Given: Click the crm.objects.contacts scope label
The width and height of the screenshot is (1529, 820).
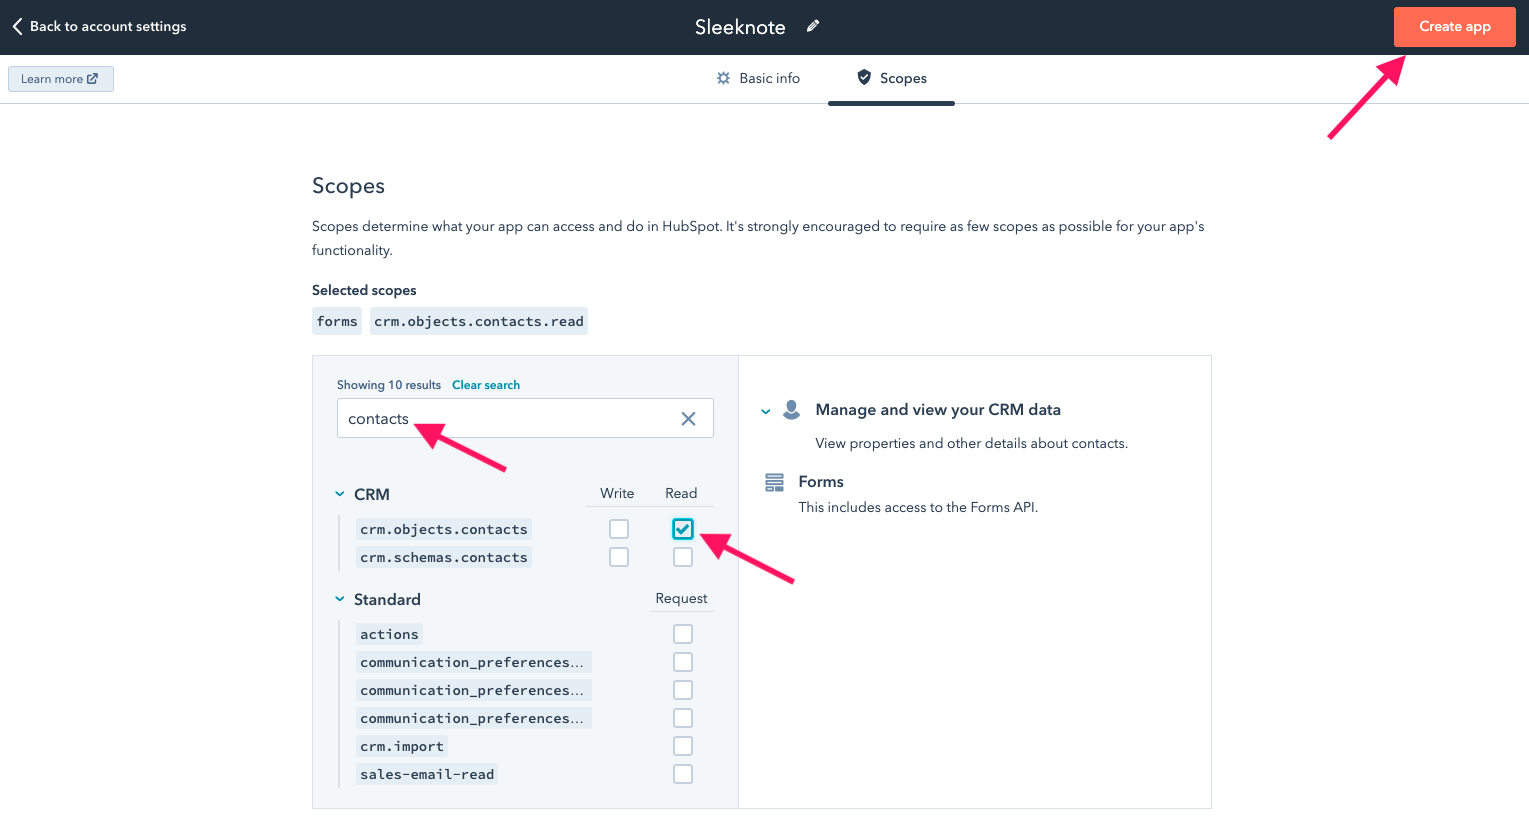Looking at the screenshot, I should 444,529.
